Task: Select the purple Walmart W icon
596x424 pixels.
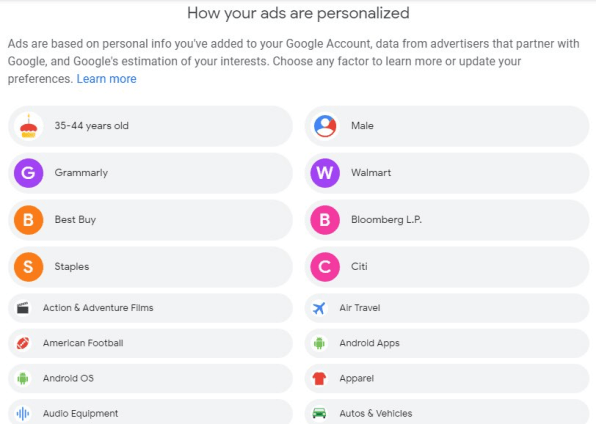Action: pos(325,173)
